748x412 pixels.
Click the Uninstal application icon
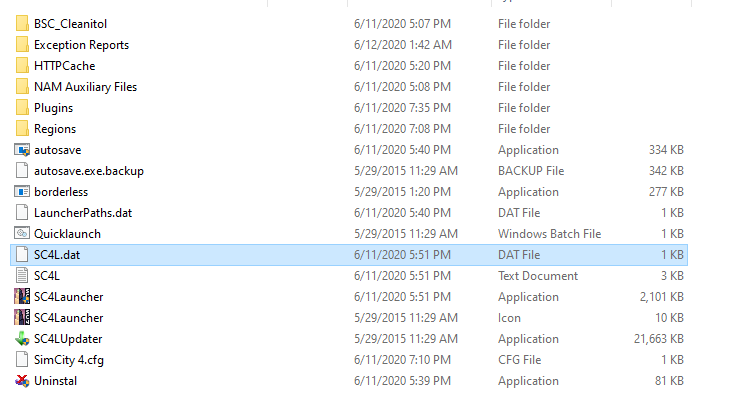pyautogui.click(x=22, y=381)
